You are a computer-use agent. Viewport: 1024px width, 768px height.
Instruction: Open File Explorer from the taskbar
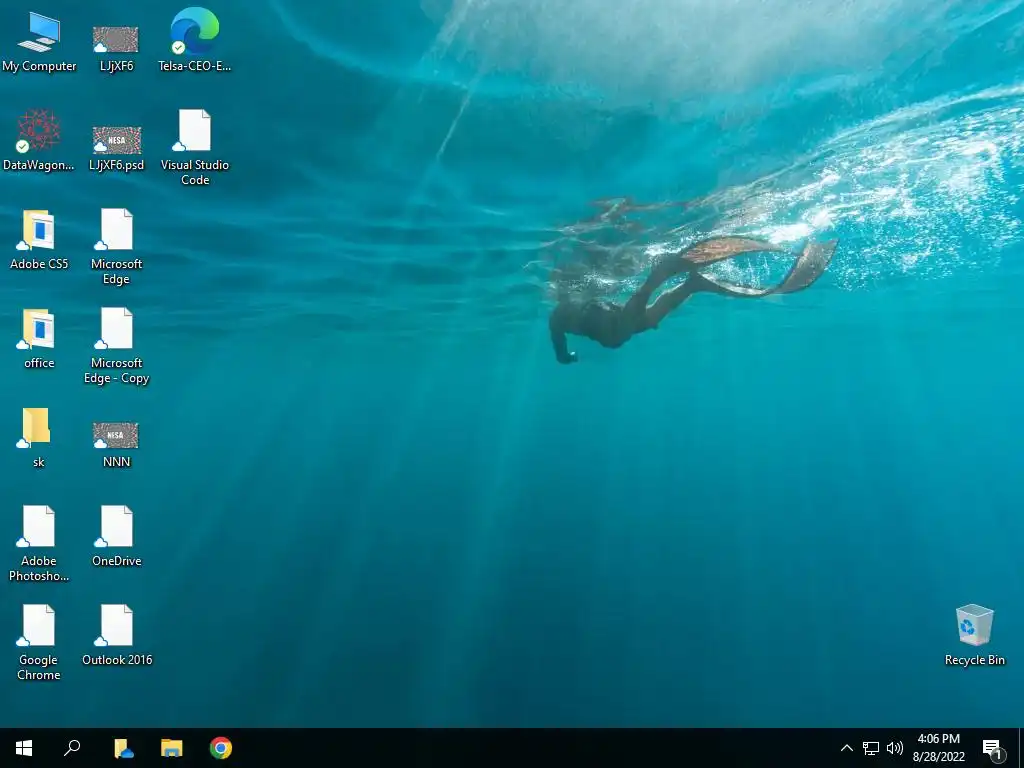172,748
